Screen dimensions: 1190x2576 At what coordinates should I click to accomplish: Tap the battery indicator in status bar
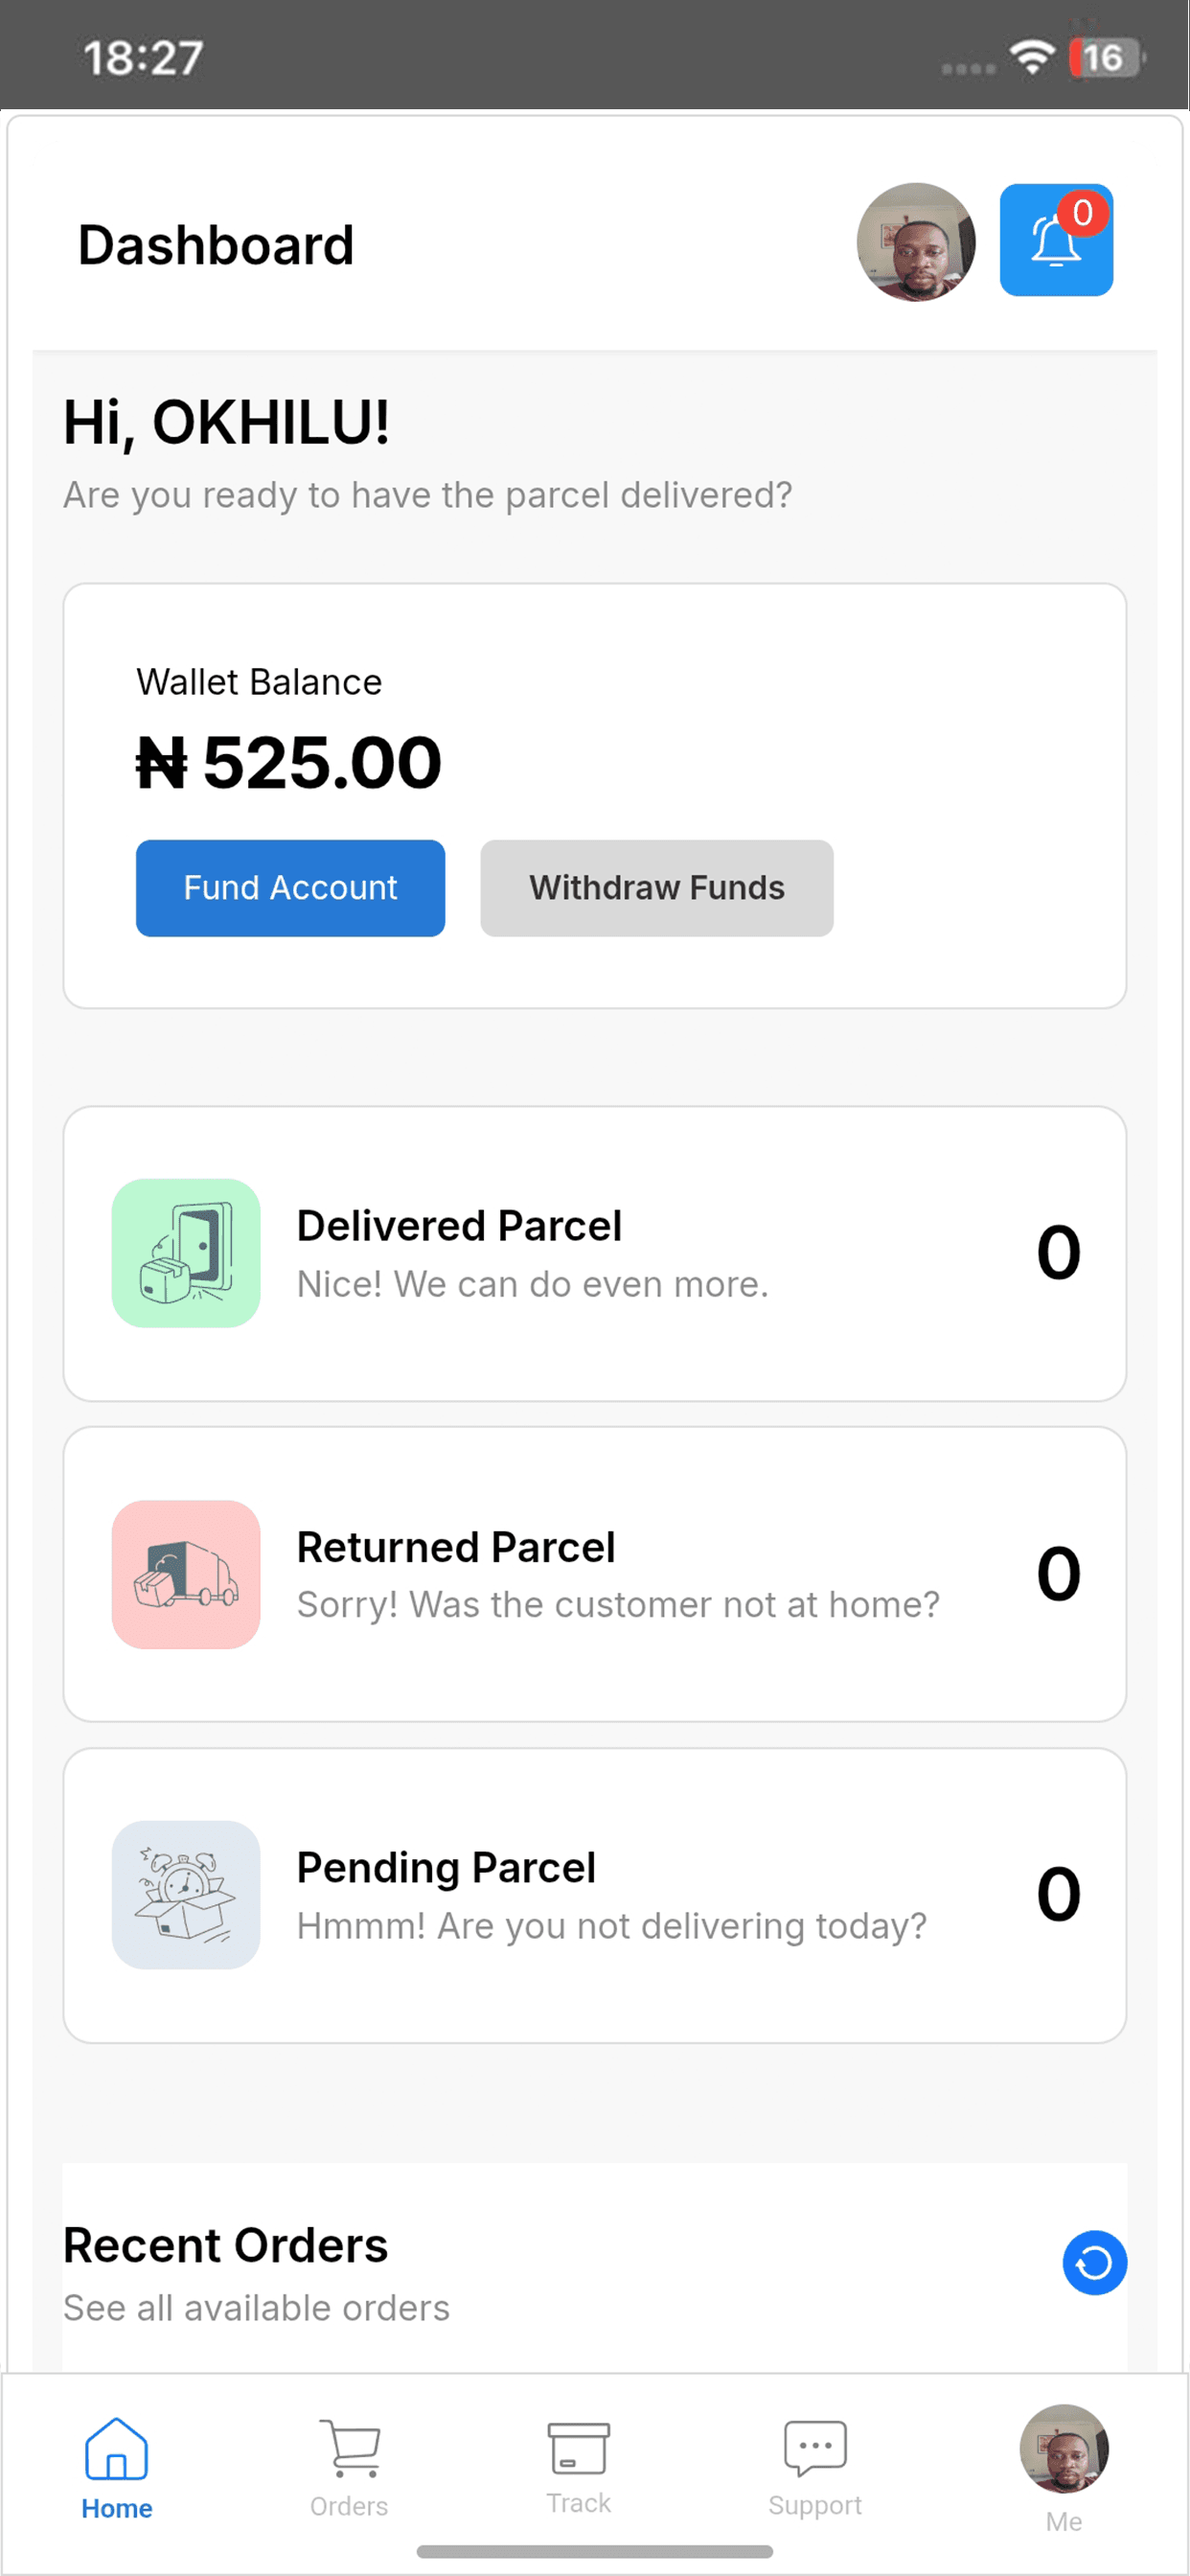(x=1106, y=57)
